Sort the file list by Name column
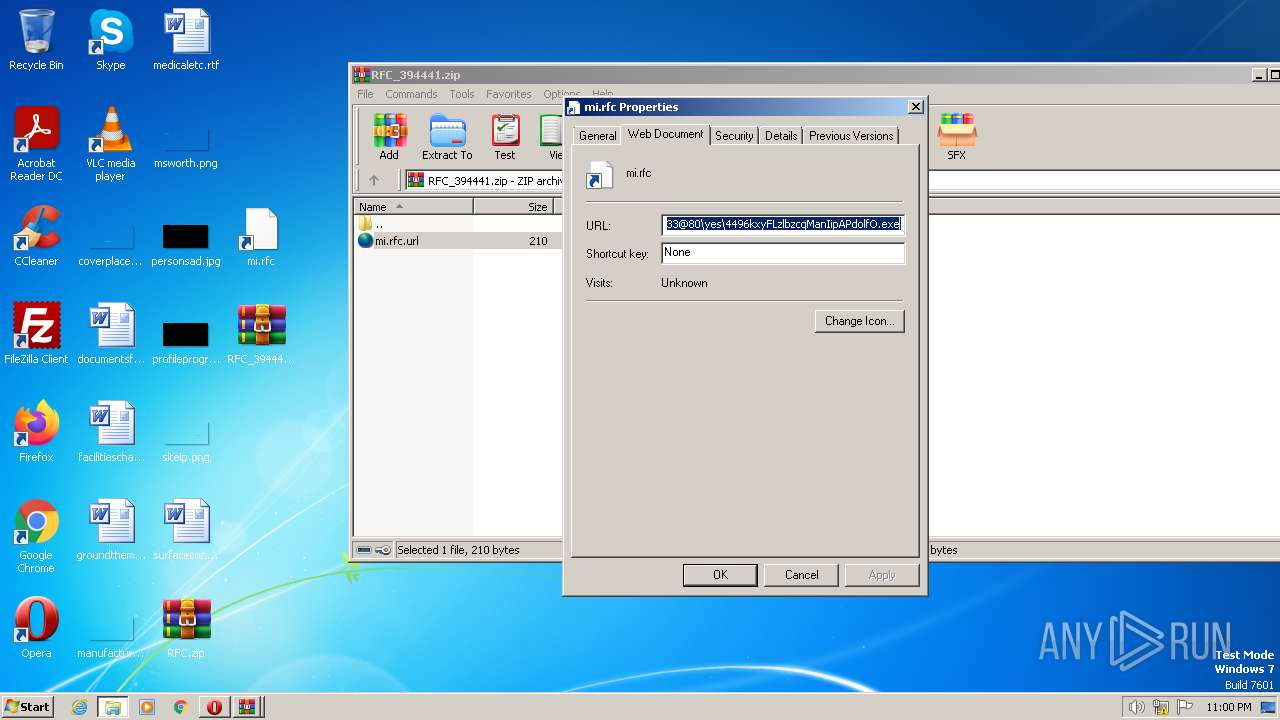1280x720 pixels. point(414,207)
